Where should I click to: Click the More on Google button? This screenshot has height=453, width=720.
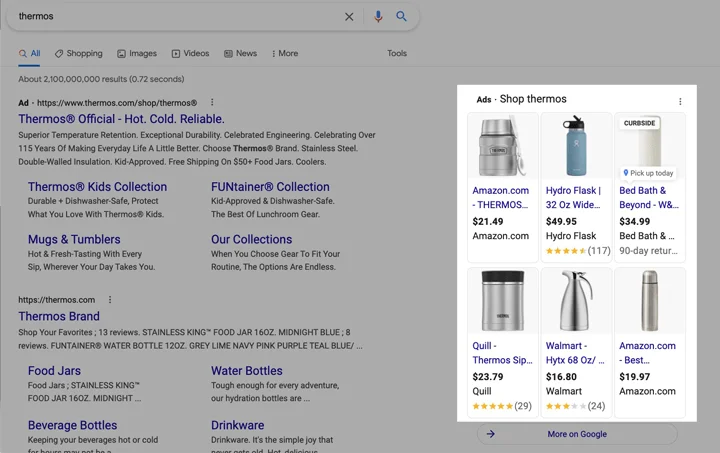tap(577, 434)
